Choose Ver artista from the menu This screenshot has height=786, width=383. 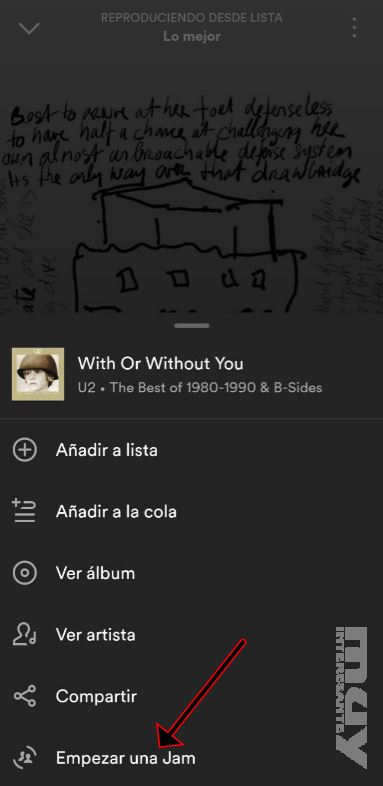tap(192, 635)
